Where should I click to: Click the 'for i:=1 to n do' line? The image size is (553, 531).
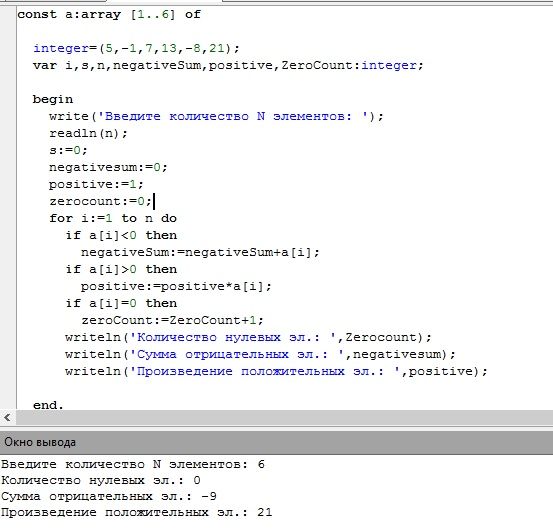pos(113,218)
